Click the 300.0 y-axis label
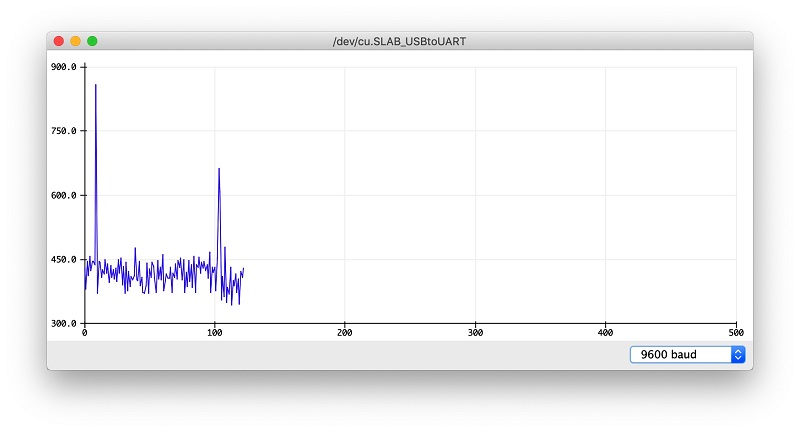Viewport: 800px width, 432px height. point(64,323)
